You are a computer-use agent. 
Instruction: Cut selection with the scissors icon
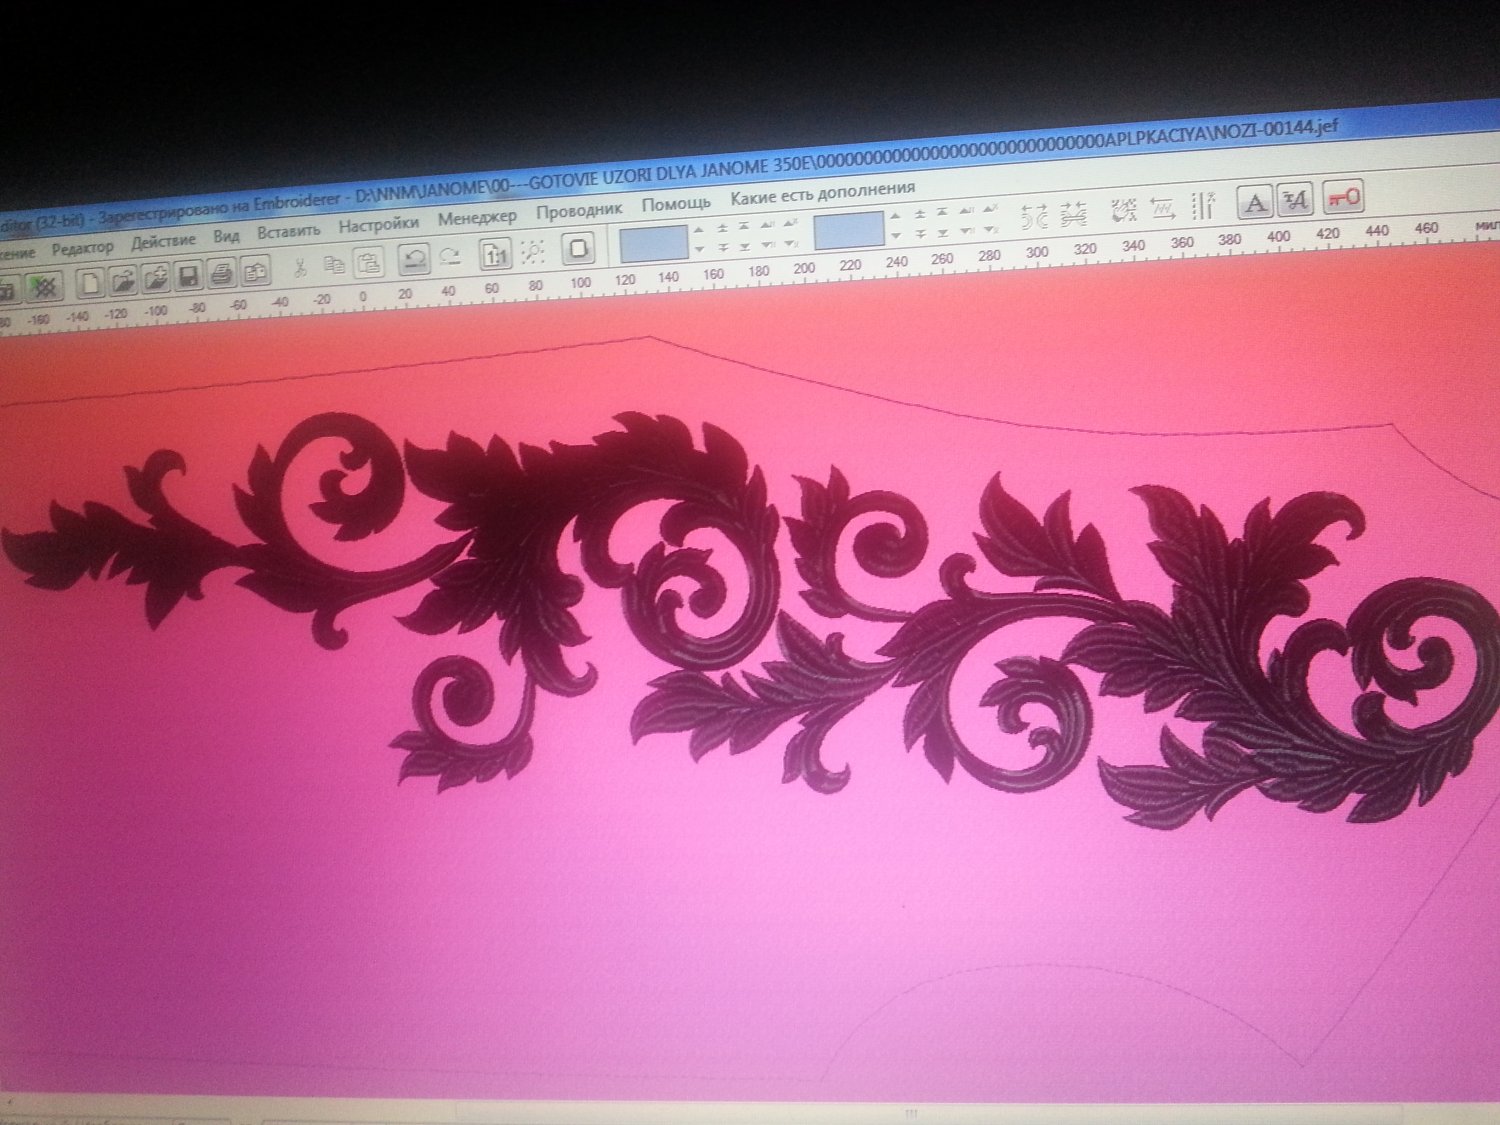pos(299,266)
